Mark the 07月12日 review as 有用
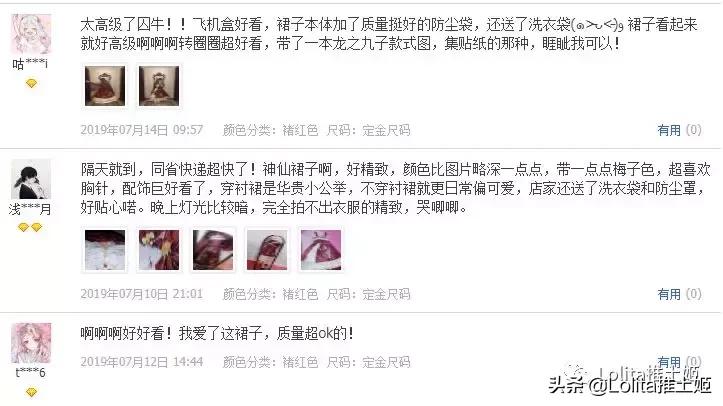The image size is (723, 406). (669, 362)
